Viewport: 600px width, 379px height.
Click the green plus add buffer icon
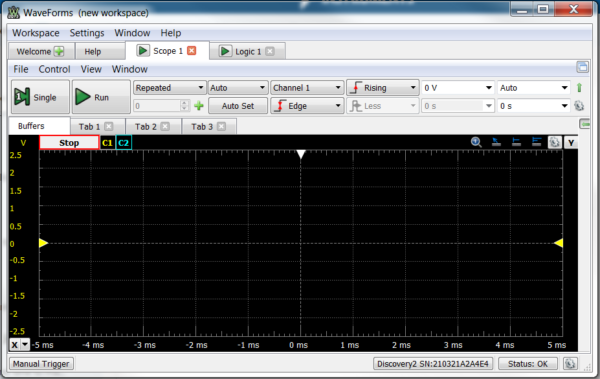(x=199, y=106)
